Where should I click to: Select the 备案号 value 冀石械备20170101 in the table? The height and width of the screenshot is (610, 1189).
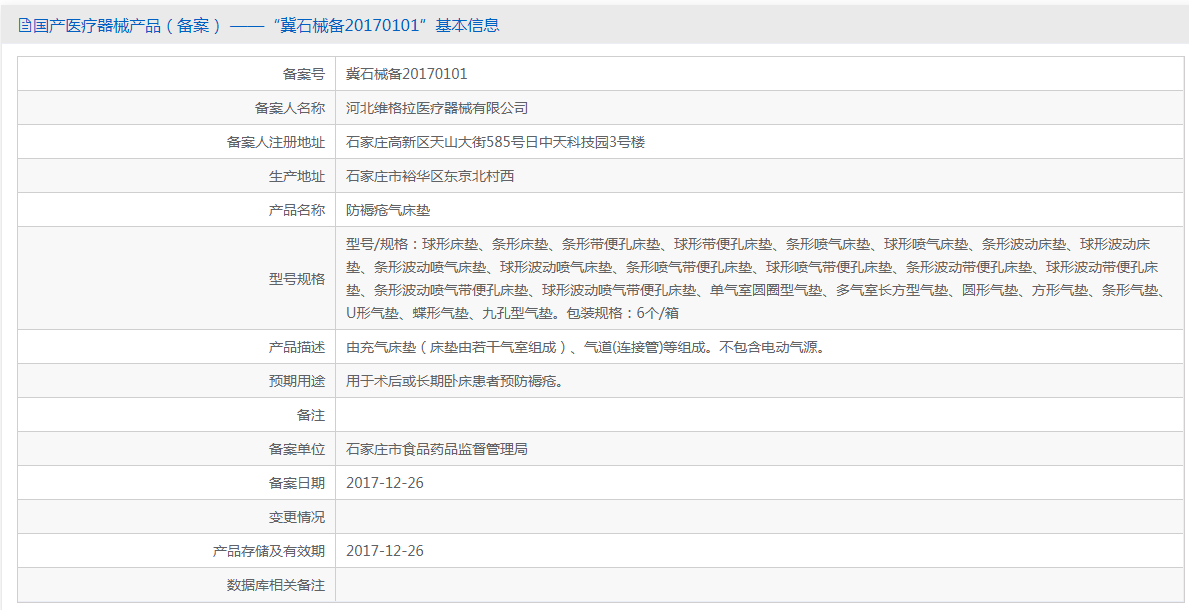point(406,74)
